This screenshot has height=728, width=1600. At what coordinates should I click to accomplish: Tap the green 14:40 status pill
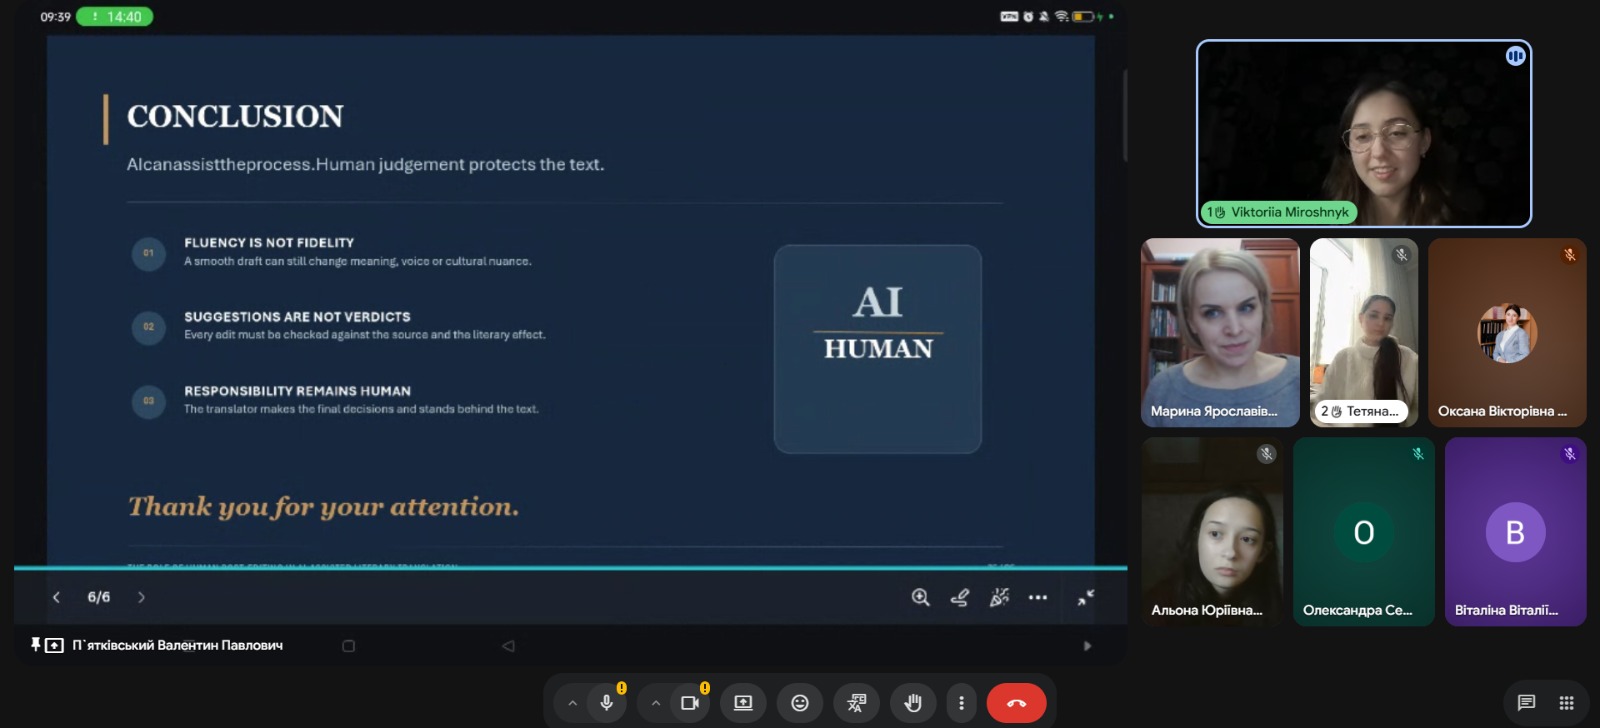coord(115,17)
